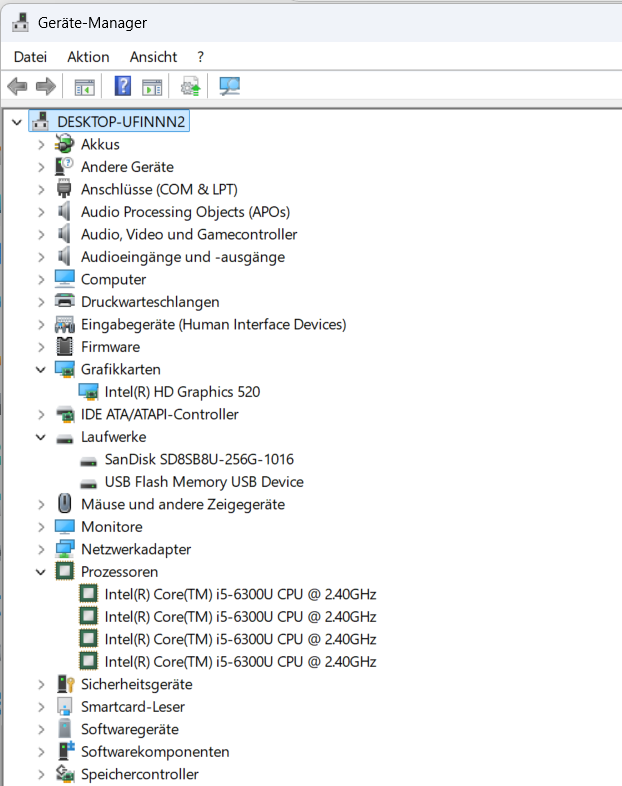The image size is (622, 786).
Task: Click the Audio, Video und Gamecontroller speaker icon
Action: [x=65, y=234]
